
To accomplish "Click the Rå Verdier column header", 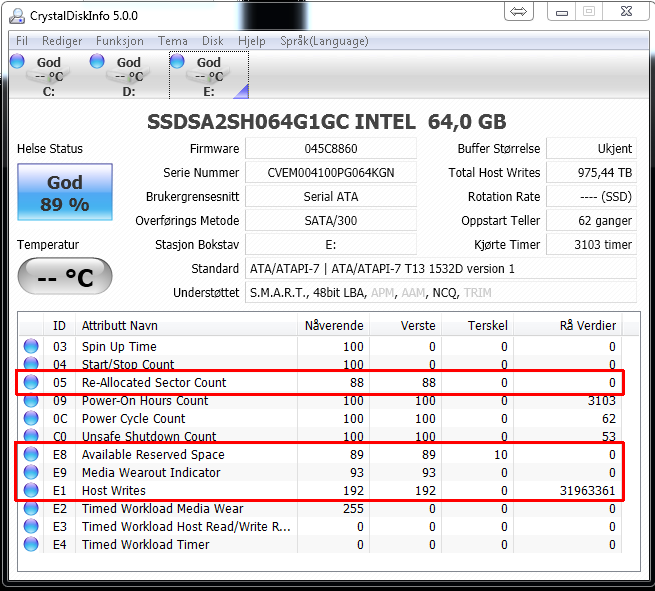I will point(568,325).
